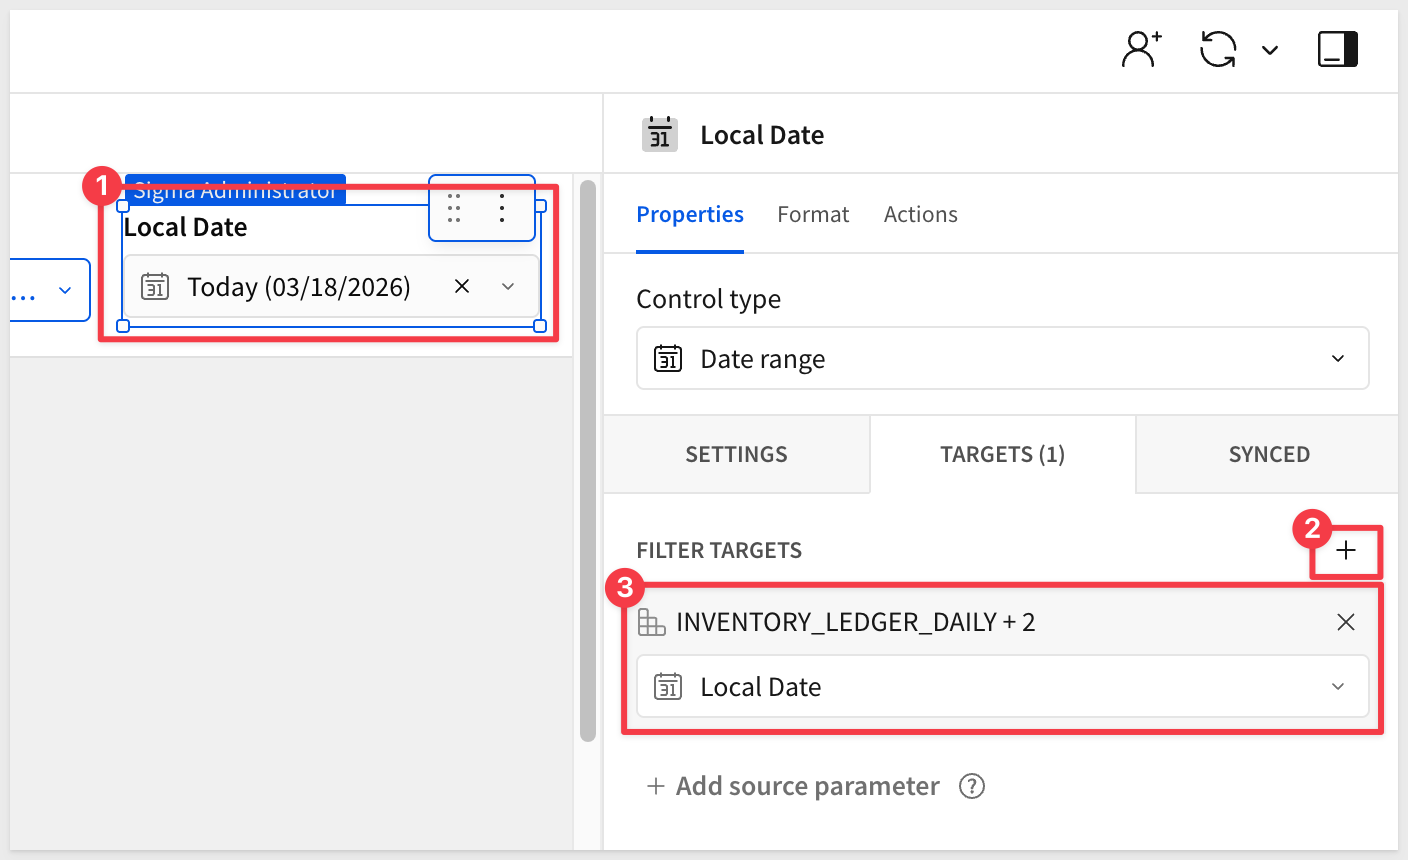Click the help icon beside Add source parameter
The height and width of the screenshot is (860, 1408).
pyautogui.click(x=972, y=786)
